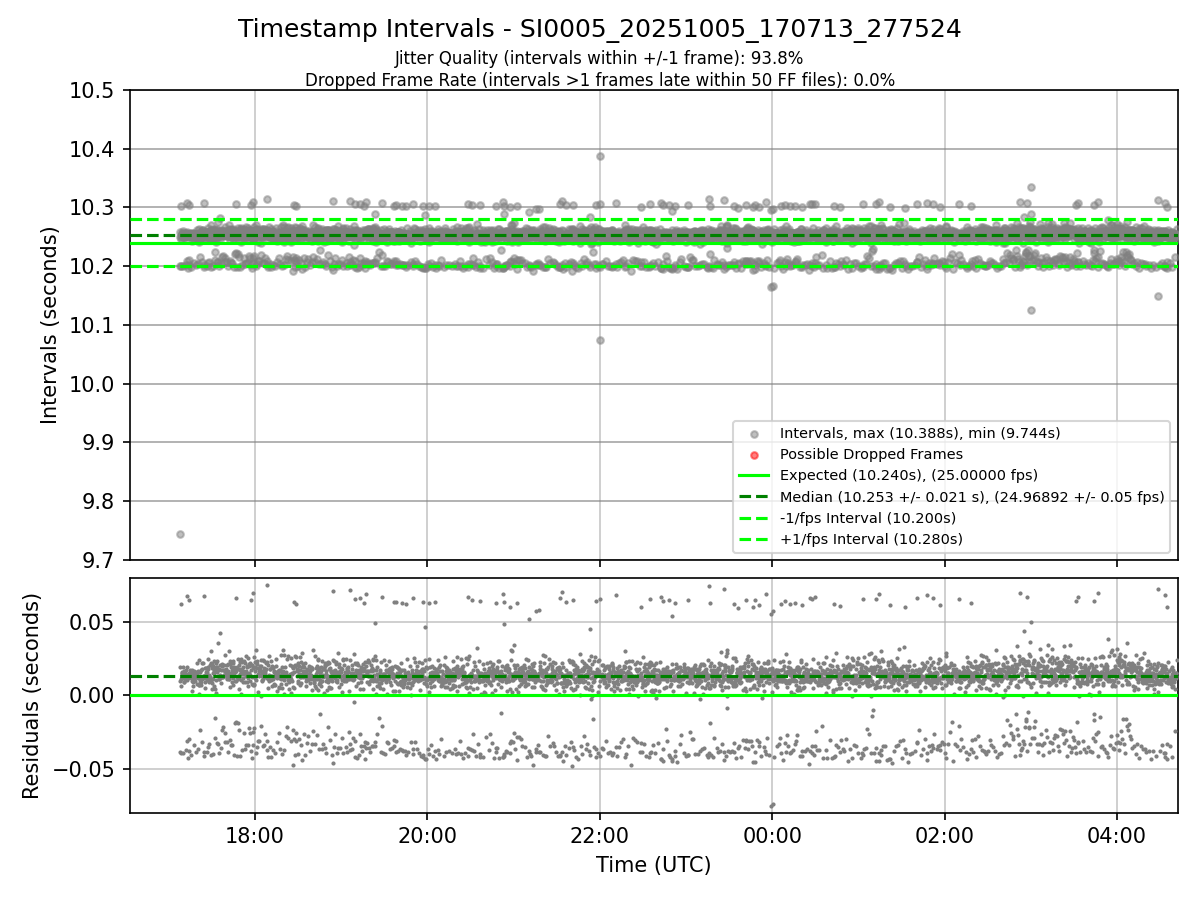
Task: Select legend entry starting 'Median (10.253 +/- 0.021 s)'
Action: (x=972, y=497)
